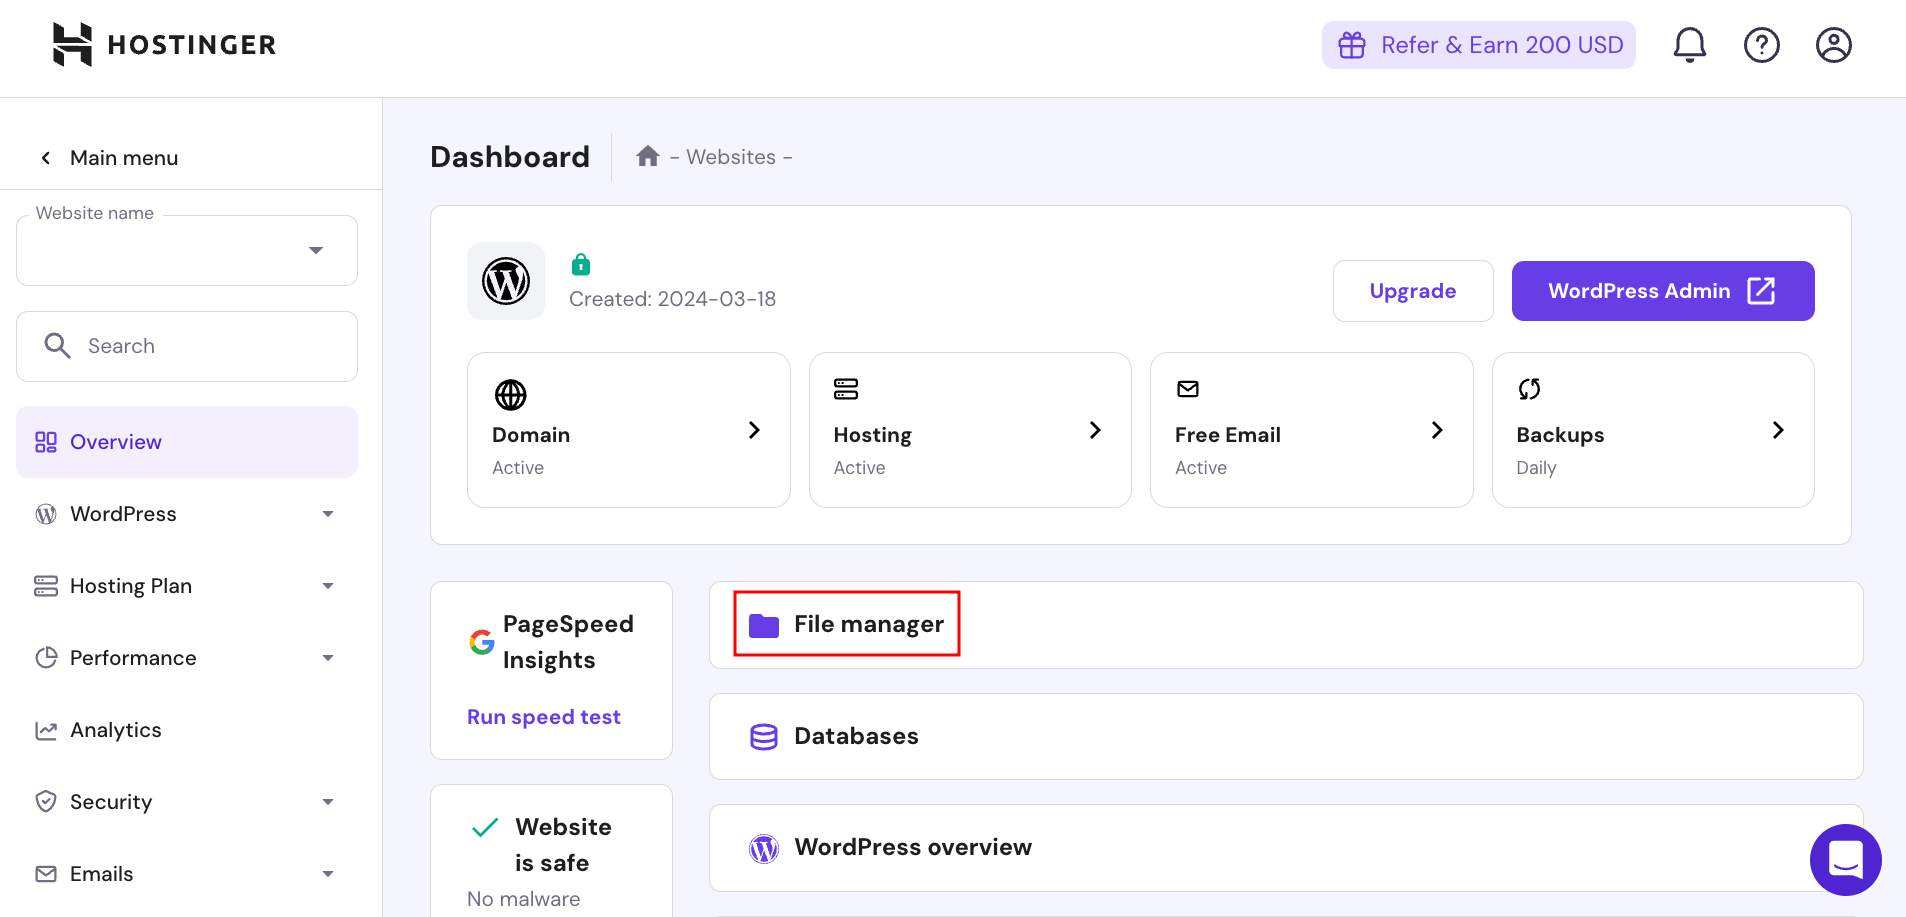1906x917 pixels.
Task: Click the WordPress overview icon
Action: (763, 847)
